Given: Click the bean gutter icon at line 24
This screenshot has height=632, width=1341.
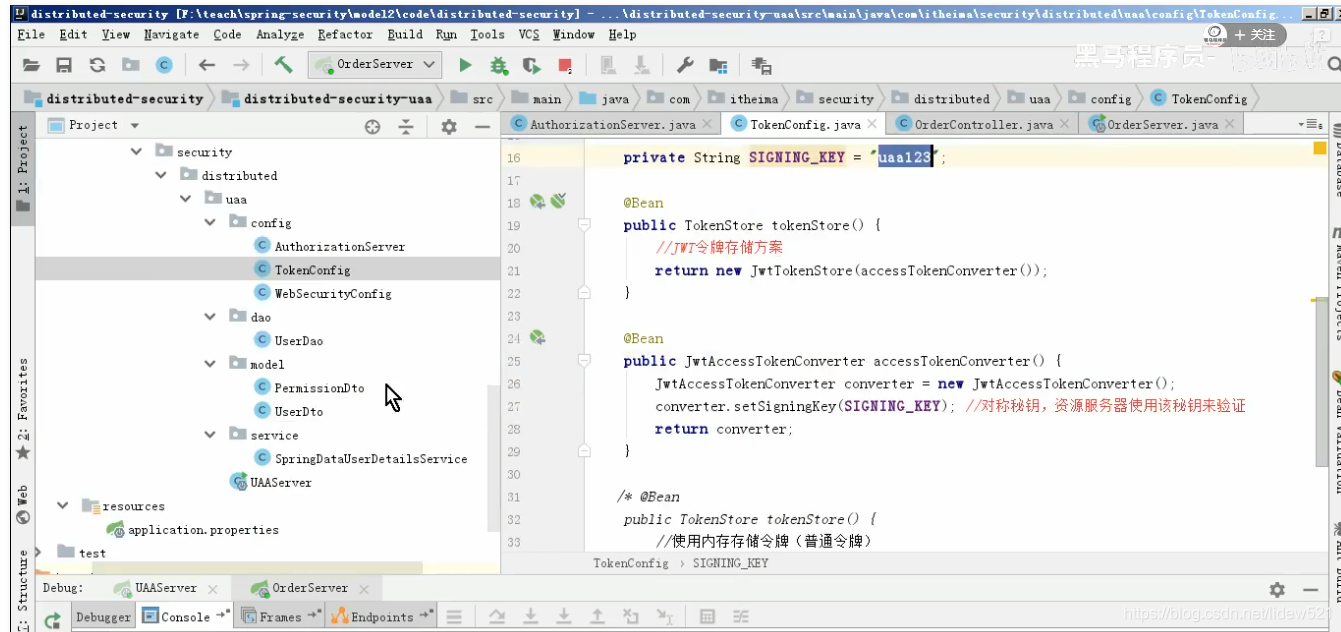Looking at the screenshot, I should pyautogui.click(x=537, y=338).
